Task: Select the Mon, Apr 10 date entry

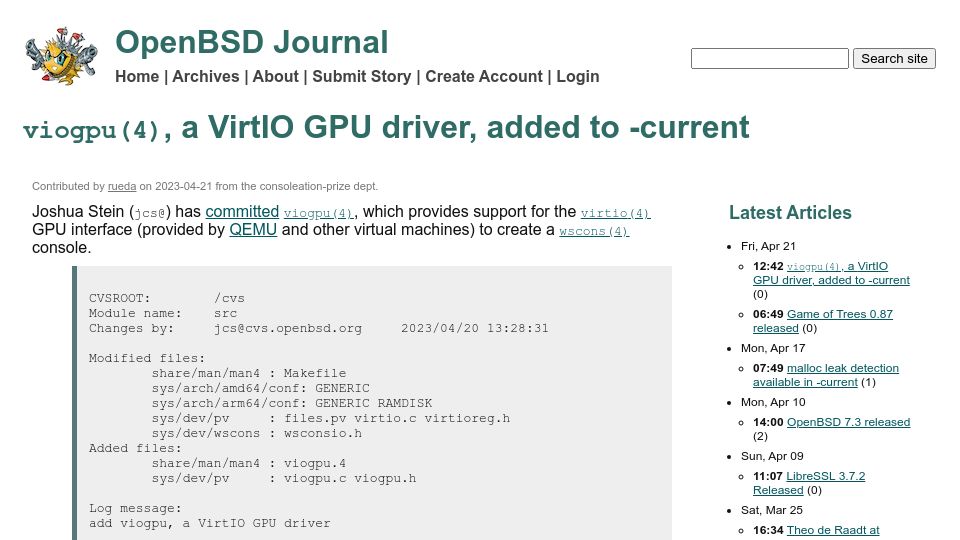Action: click(773, 402)
